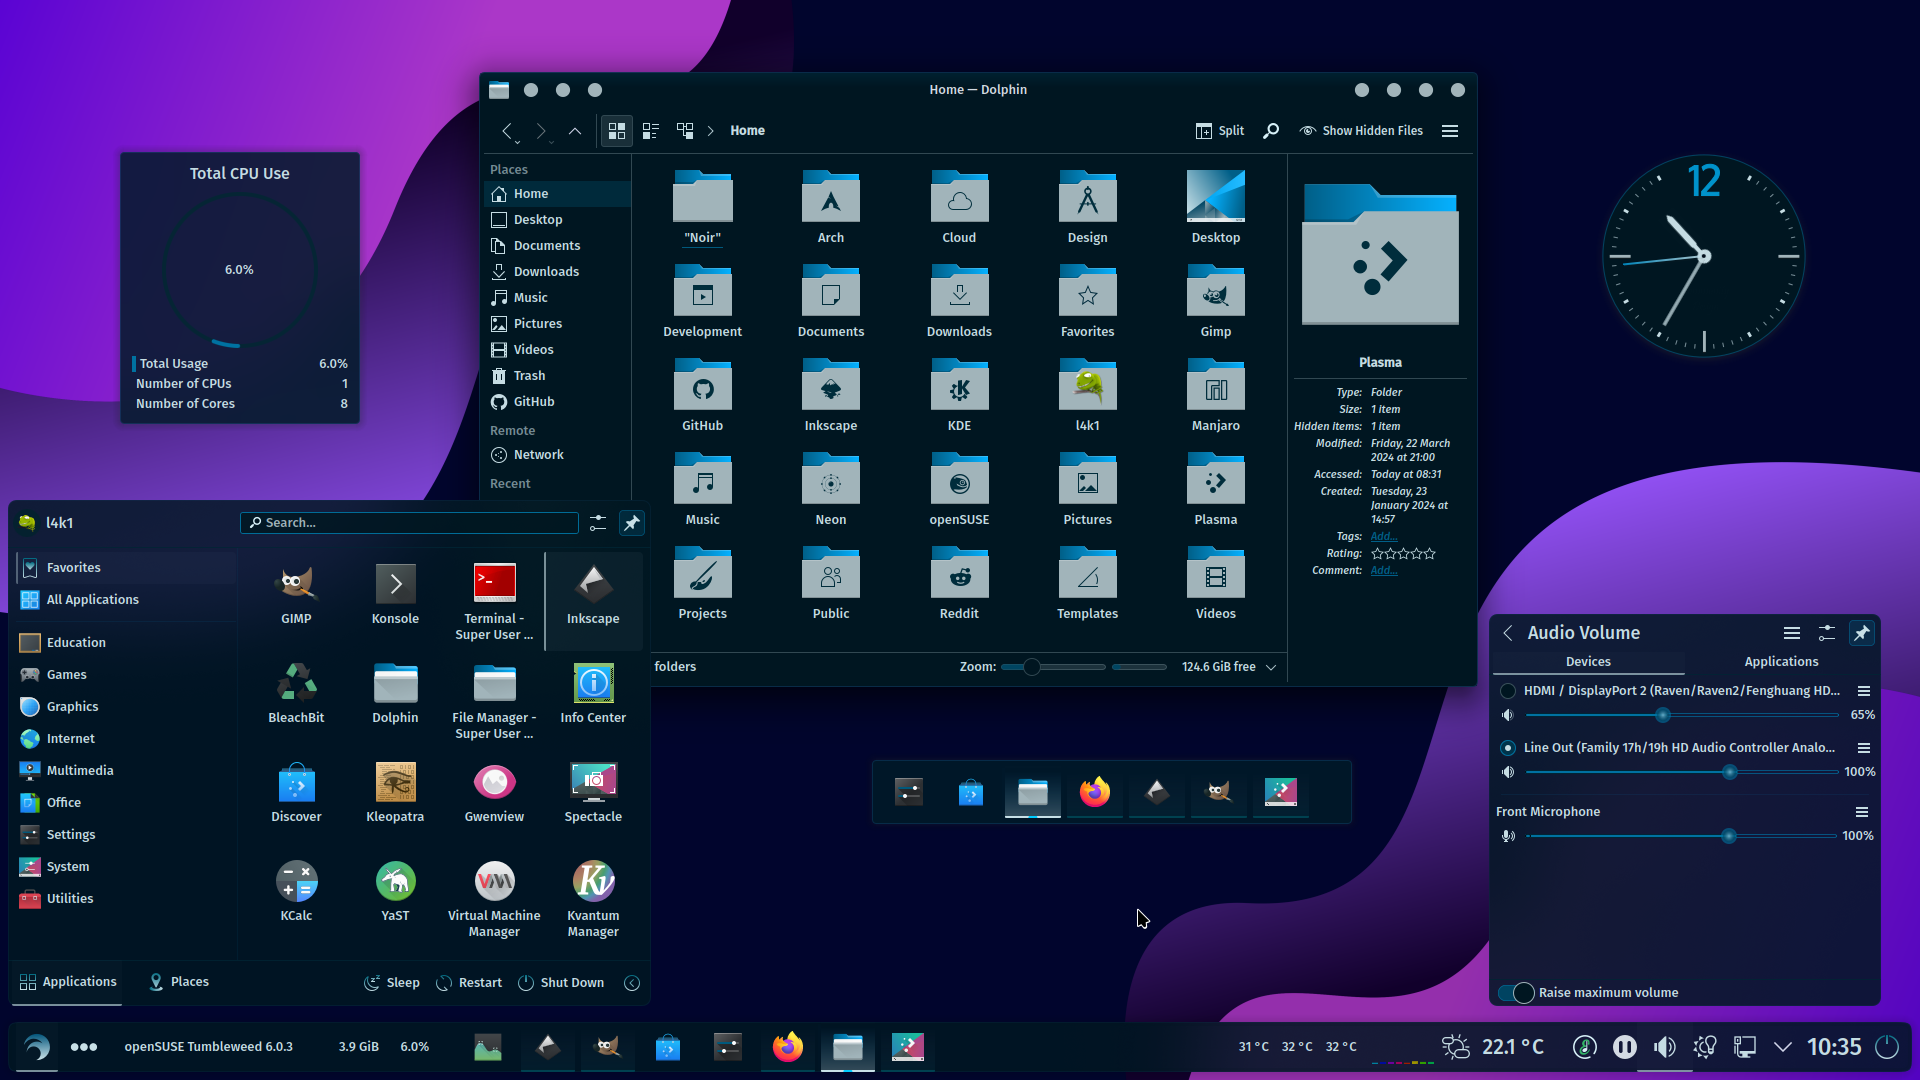1920x1080 pixels.
Task: Open Utilities category in launcher
Action: click(x=126, y=899)
